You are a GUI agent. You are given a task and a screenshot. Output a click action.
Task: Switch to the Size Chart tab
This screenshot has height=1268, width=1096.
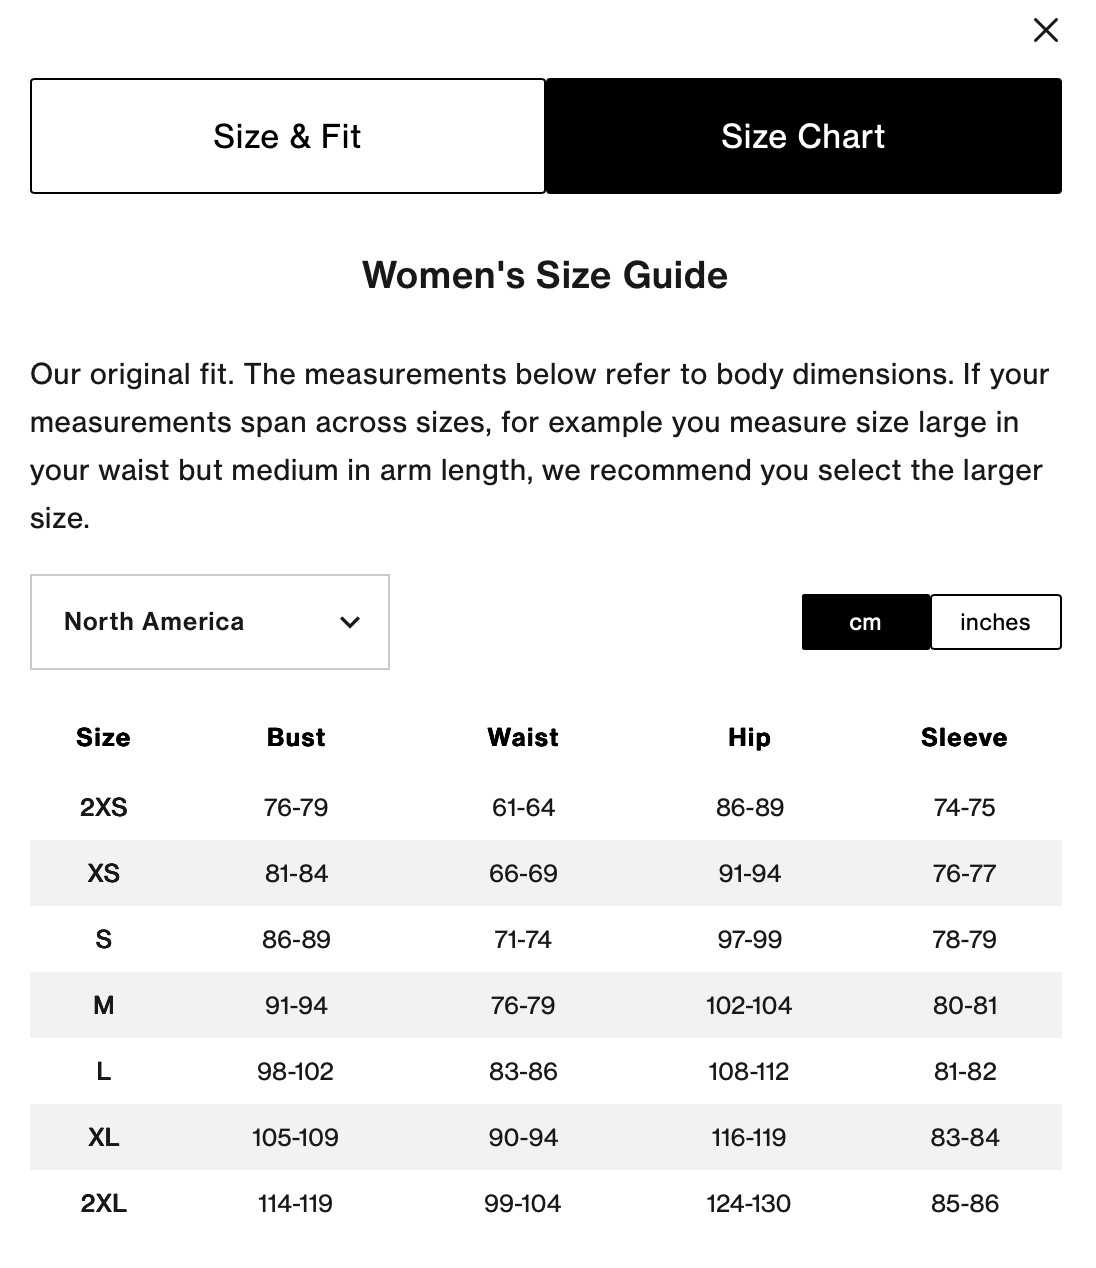[x=803, y=135]
